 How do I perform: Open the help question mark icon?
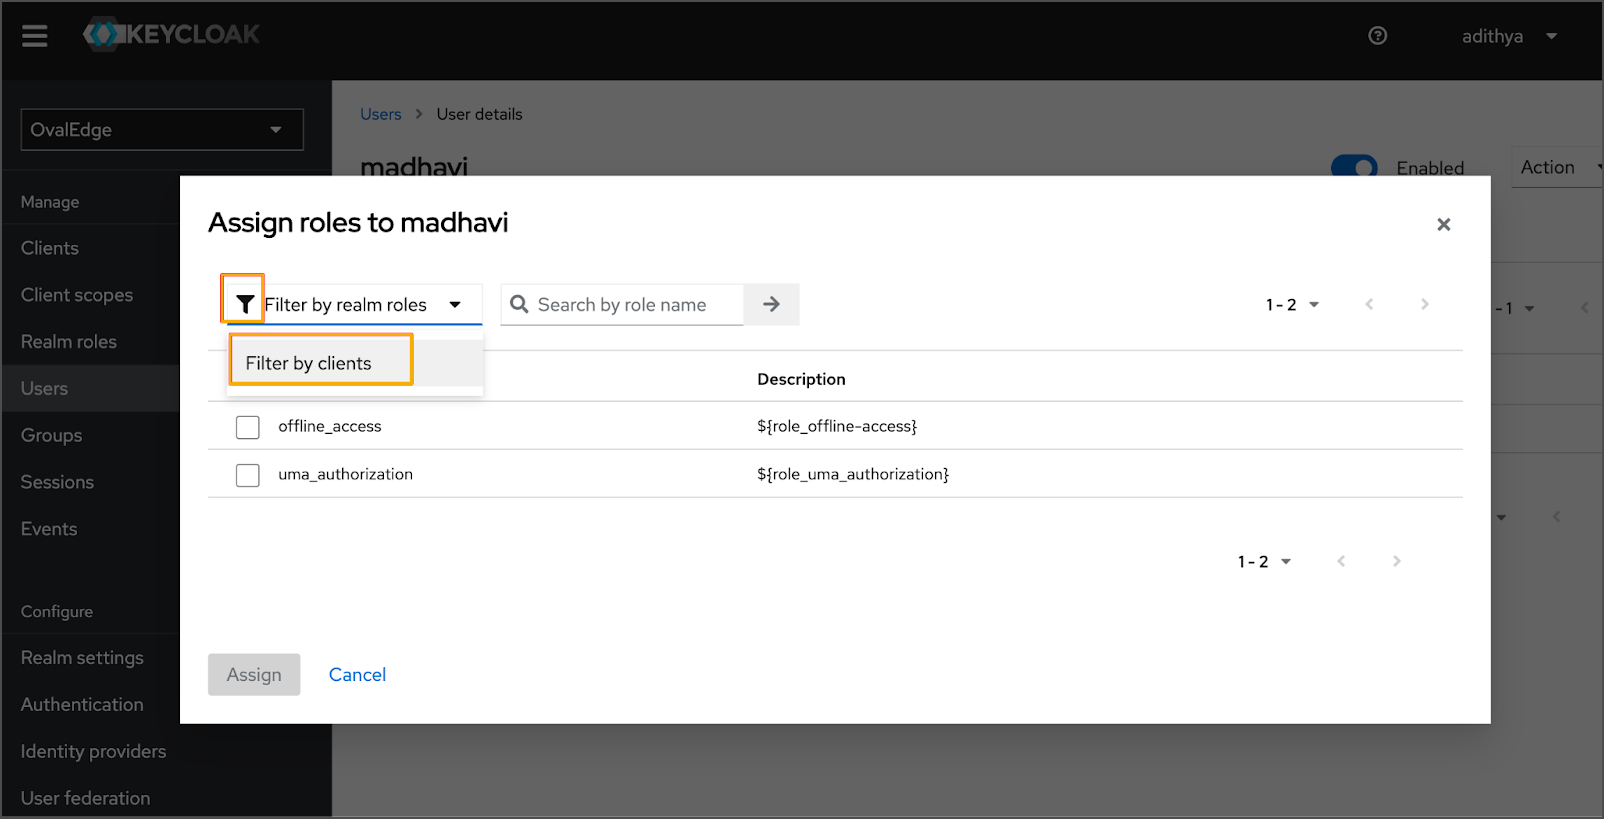[1377, 36]
